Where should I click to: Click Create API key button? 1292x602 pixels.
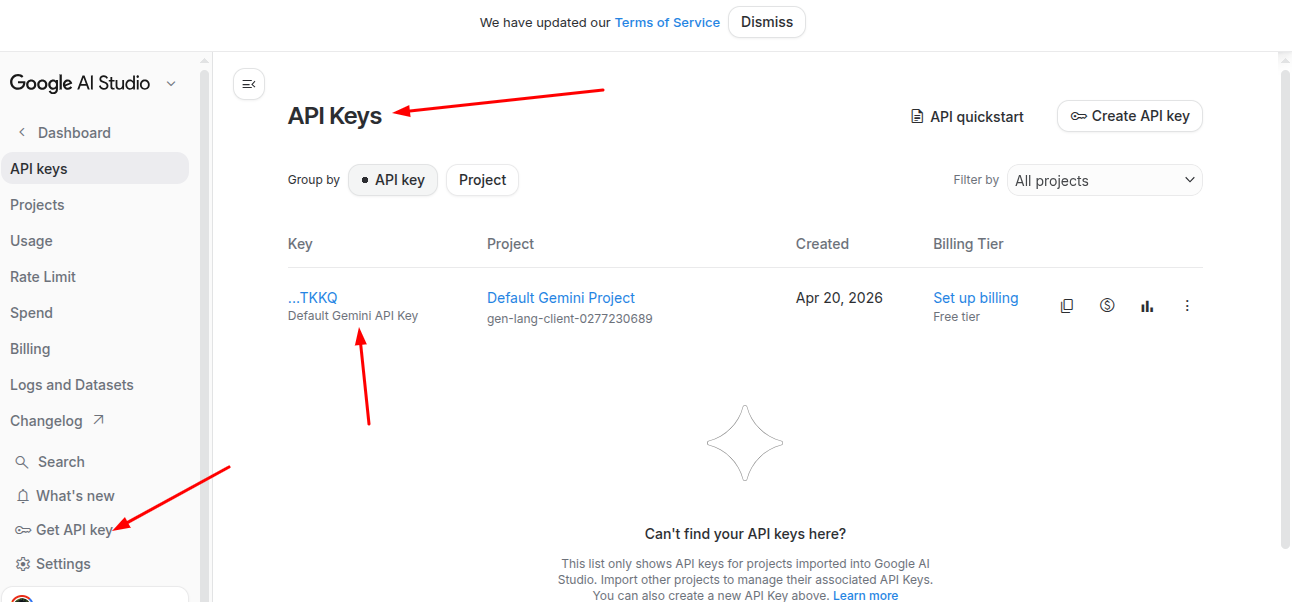point(1130,116)
